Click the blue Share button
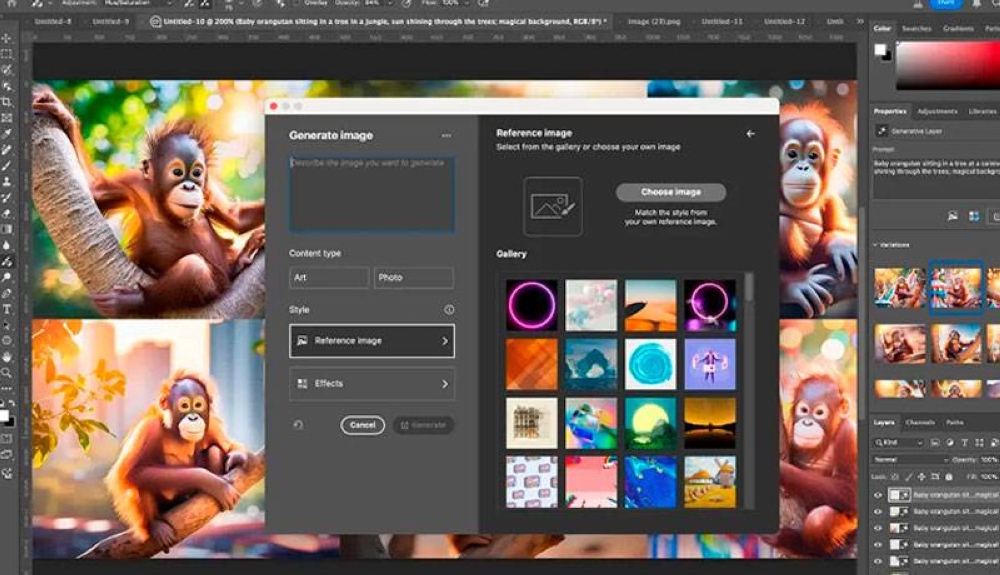 click(946, 3)
